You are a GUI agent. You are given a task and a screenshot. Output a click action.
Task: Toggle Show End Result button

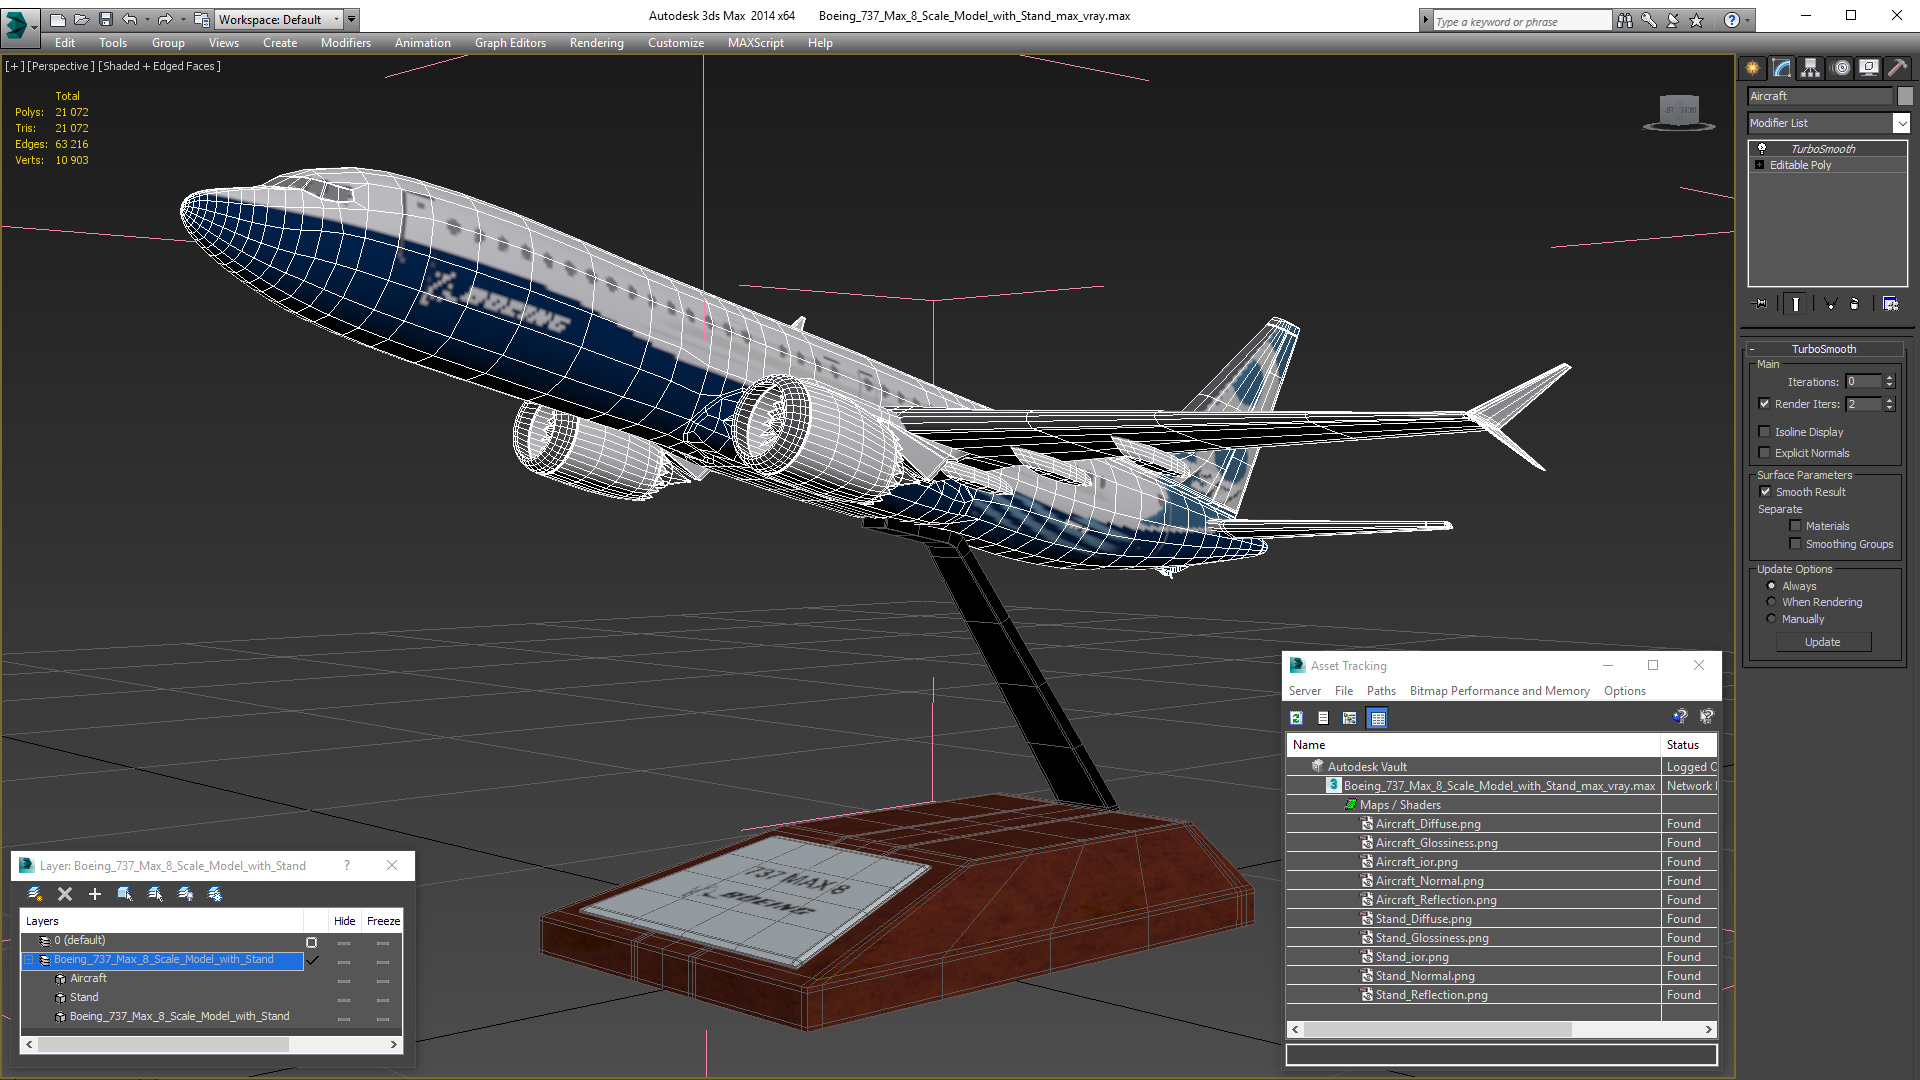click(x=1796, y=304)
